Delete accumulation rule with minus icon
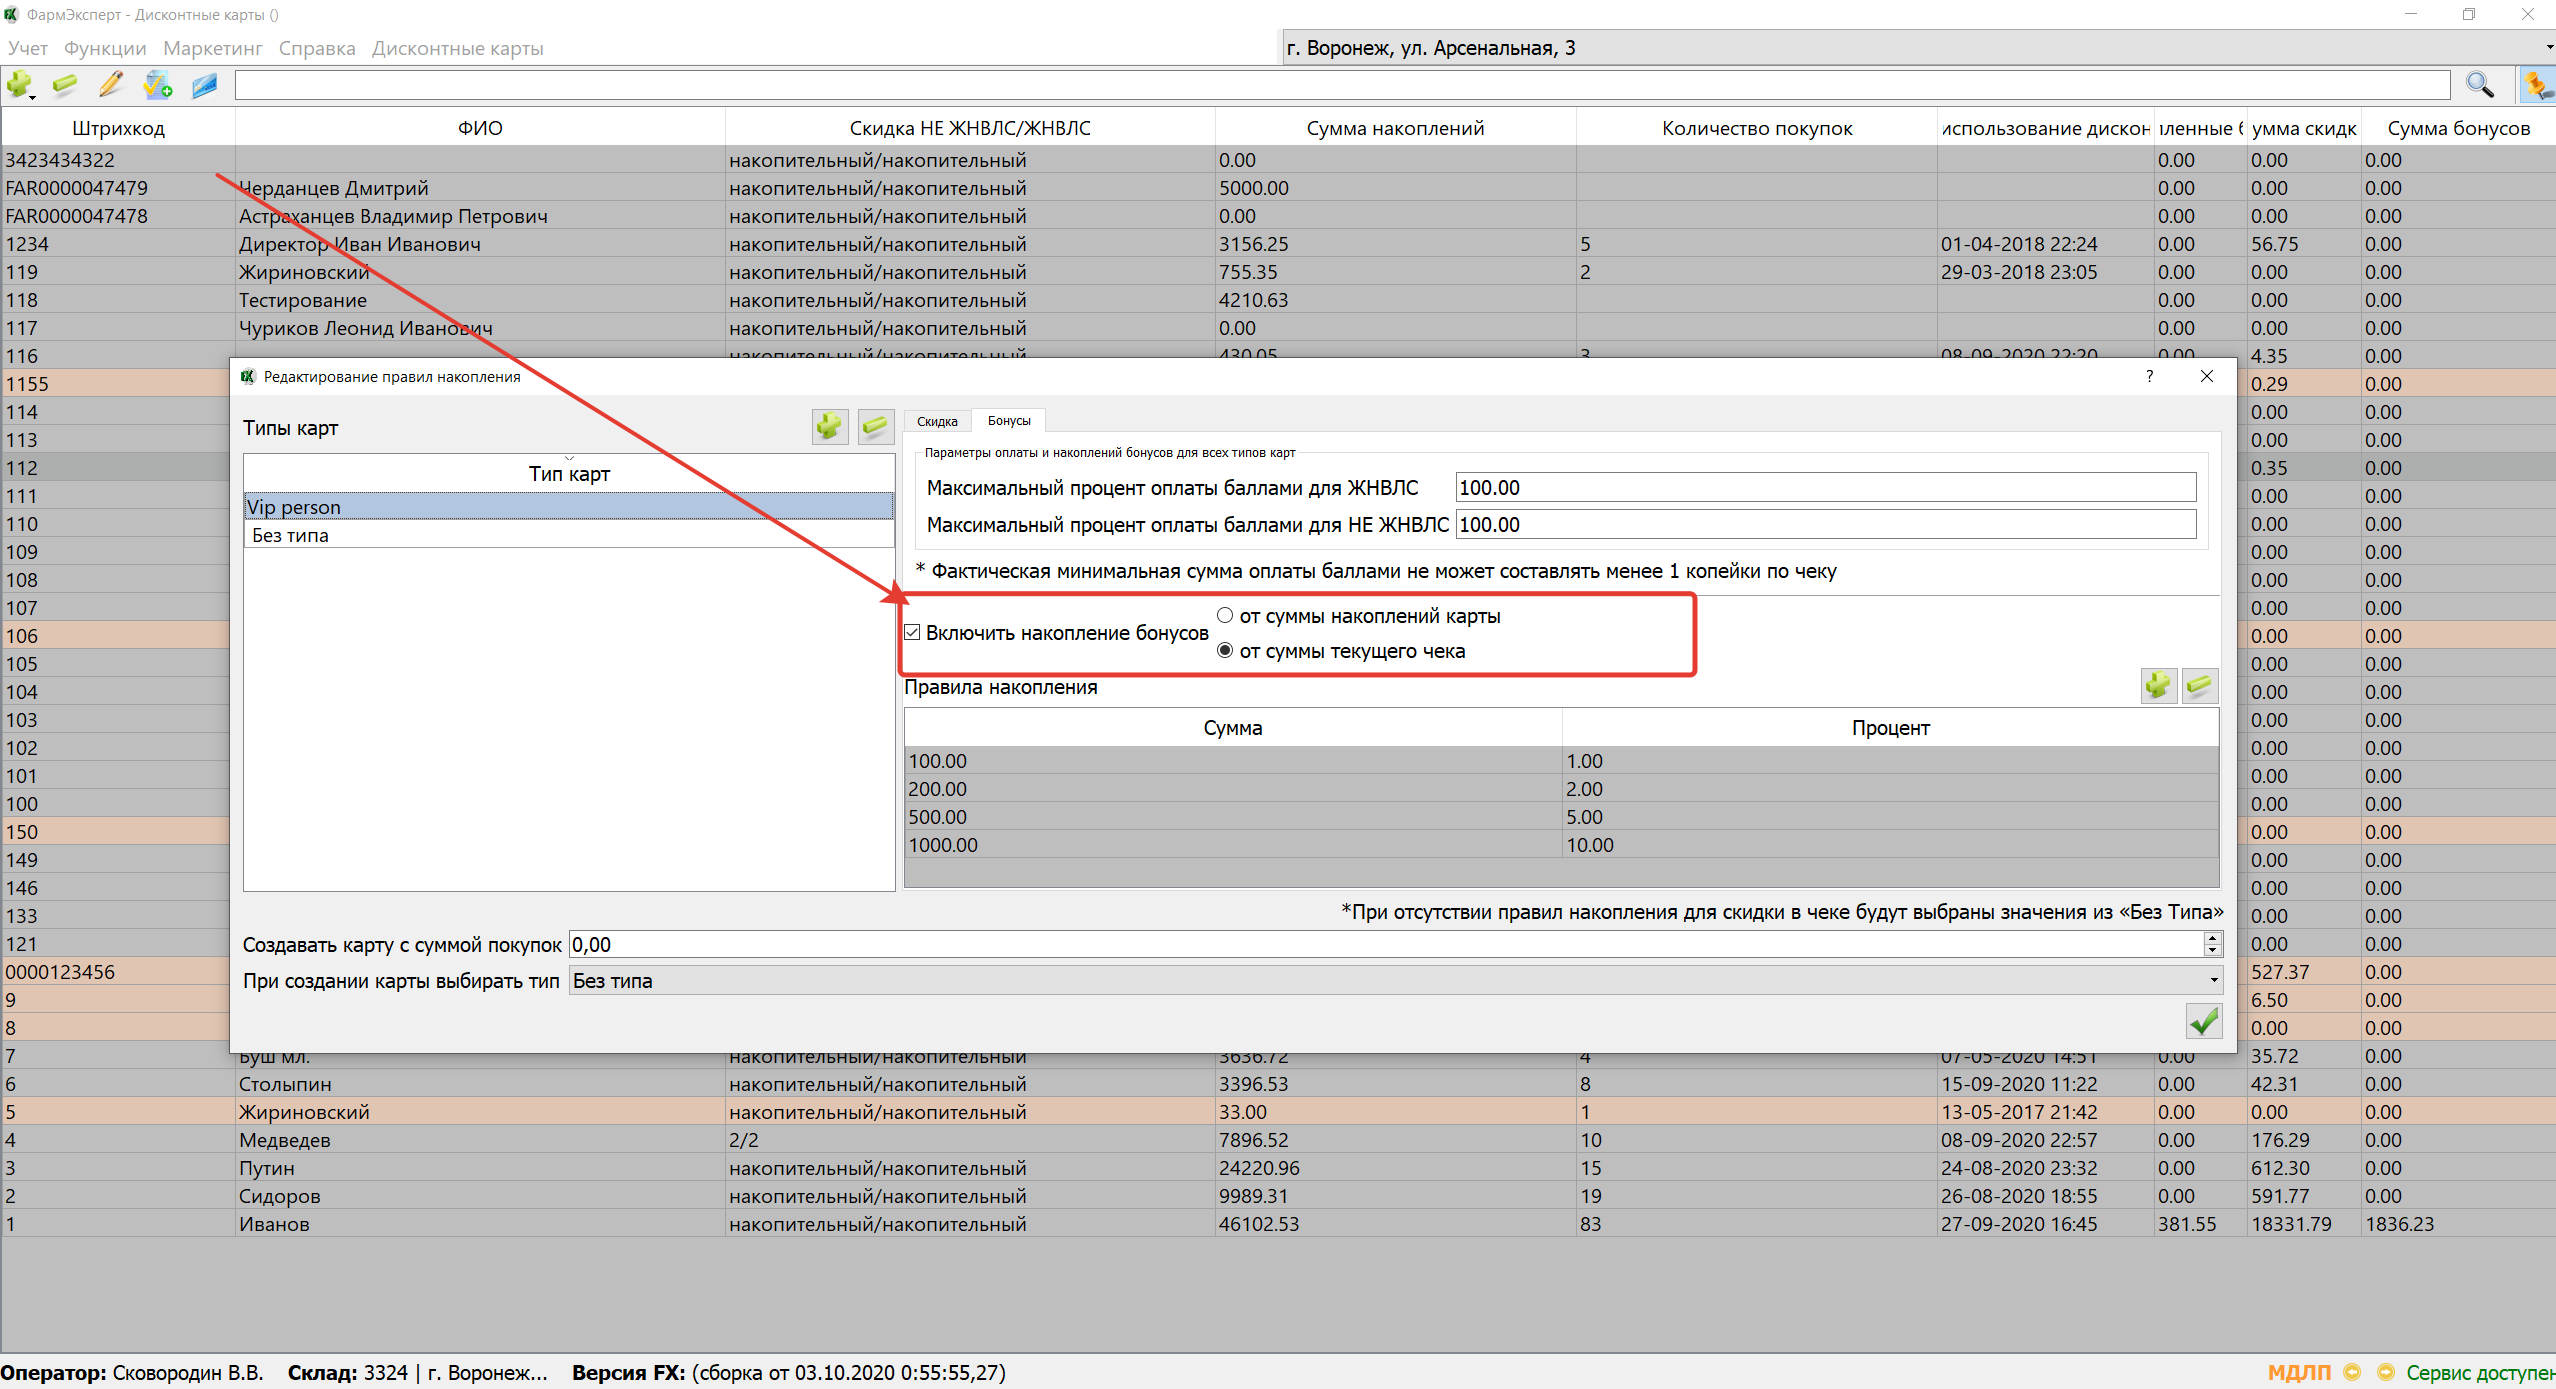This screenshot has height=1389, width=2556. [x=2200, y=685]
